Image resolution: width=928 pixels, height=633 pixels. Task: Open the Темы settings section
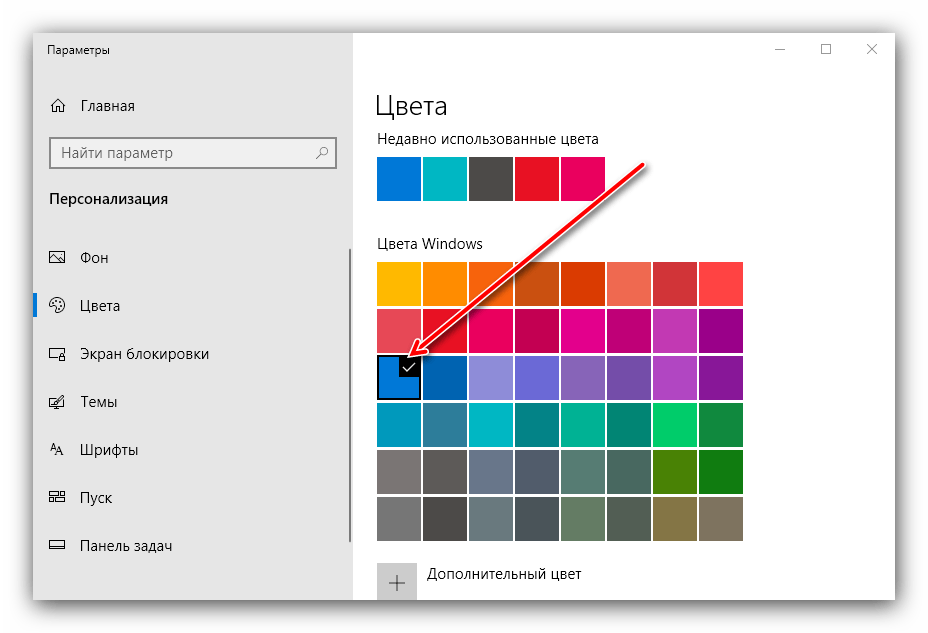point(98,402)
